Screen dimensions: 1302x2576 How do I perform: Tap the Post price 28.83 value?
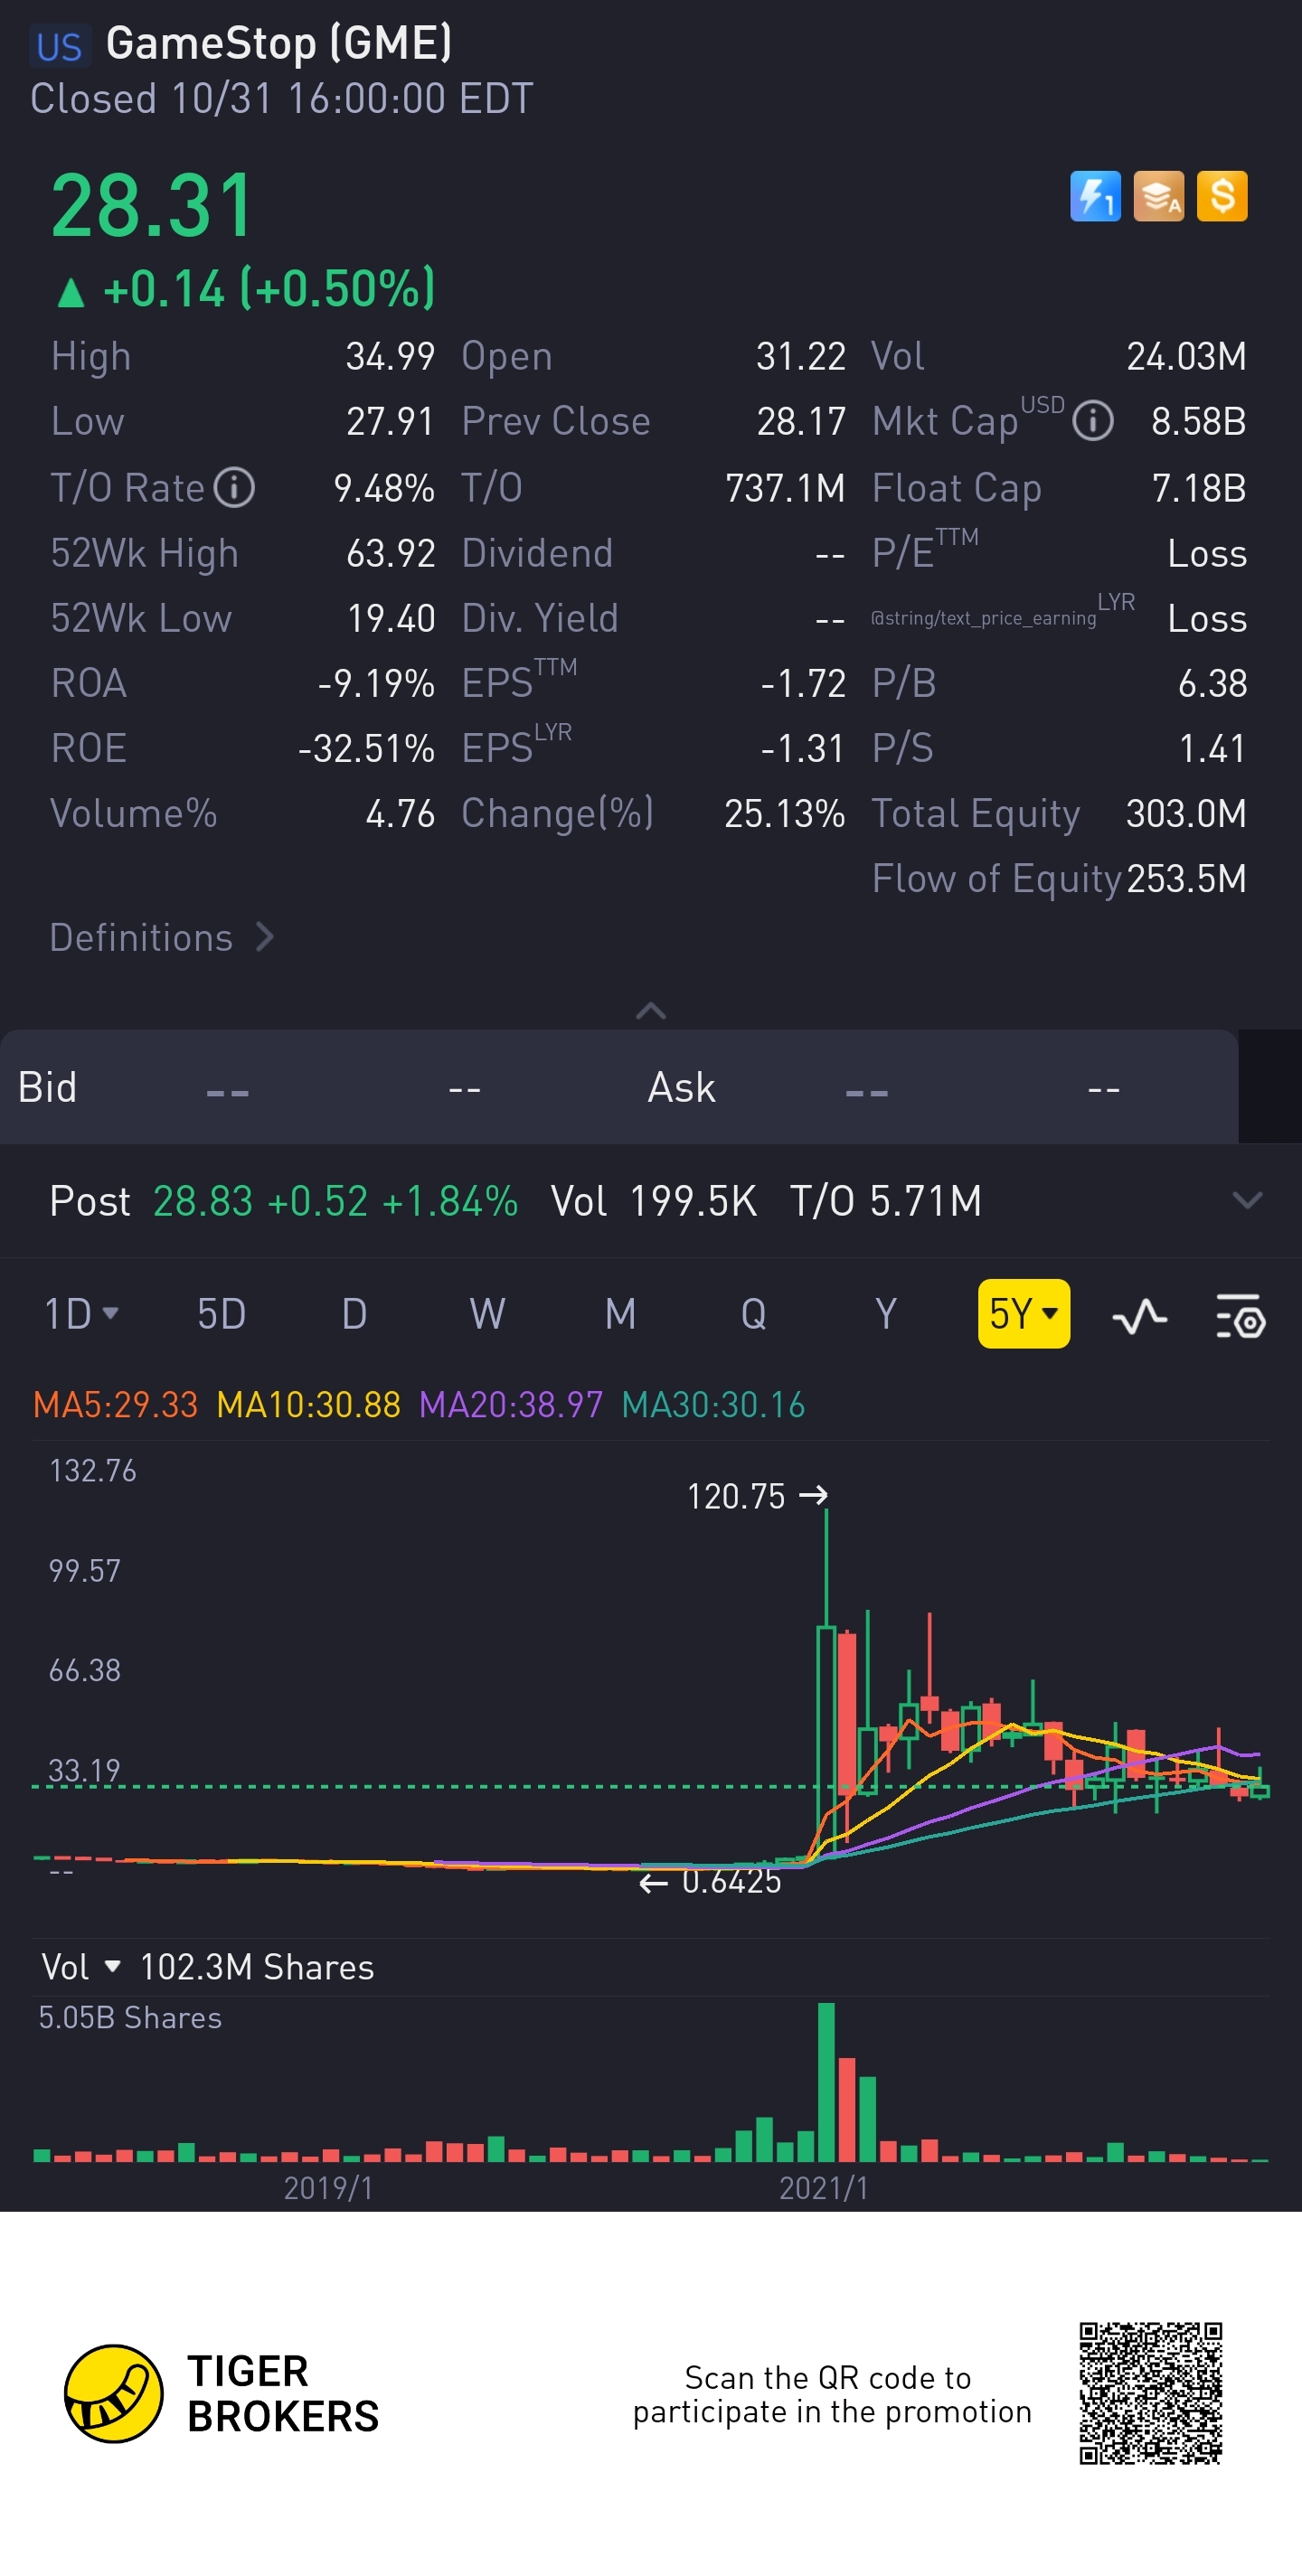click(x=203, y=1200)
